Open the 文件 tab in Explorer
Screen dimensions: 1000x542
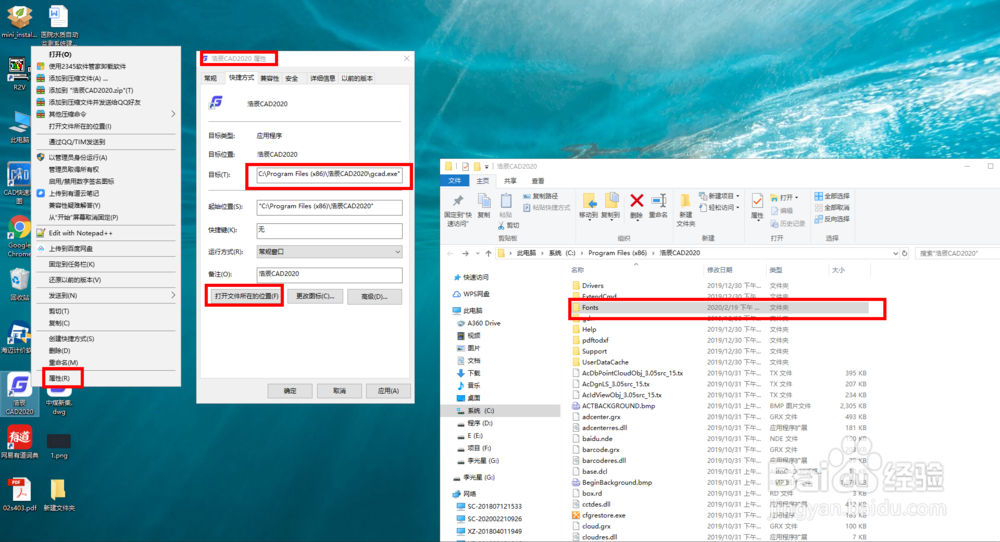click(455, 181)
